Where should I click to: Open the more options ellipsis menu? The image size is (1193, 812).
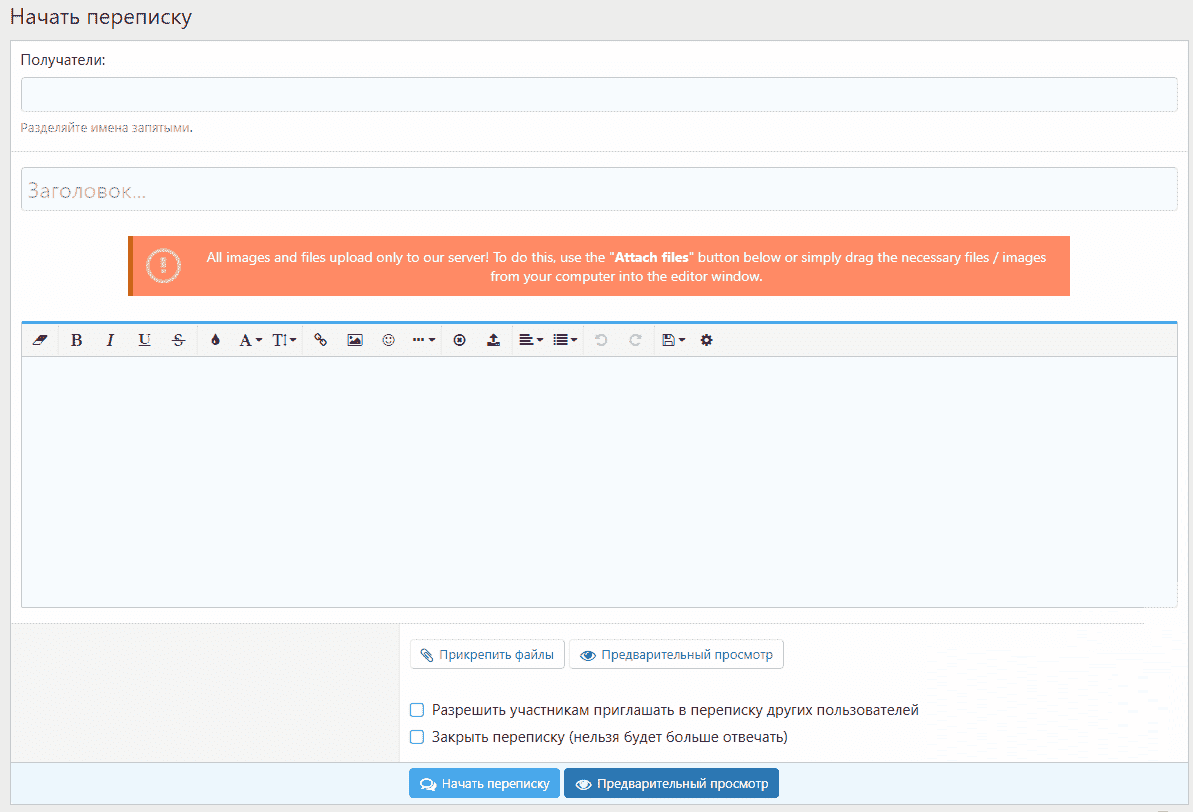pyautogui.click(x=424, y=340)
